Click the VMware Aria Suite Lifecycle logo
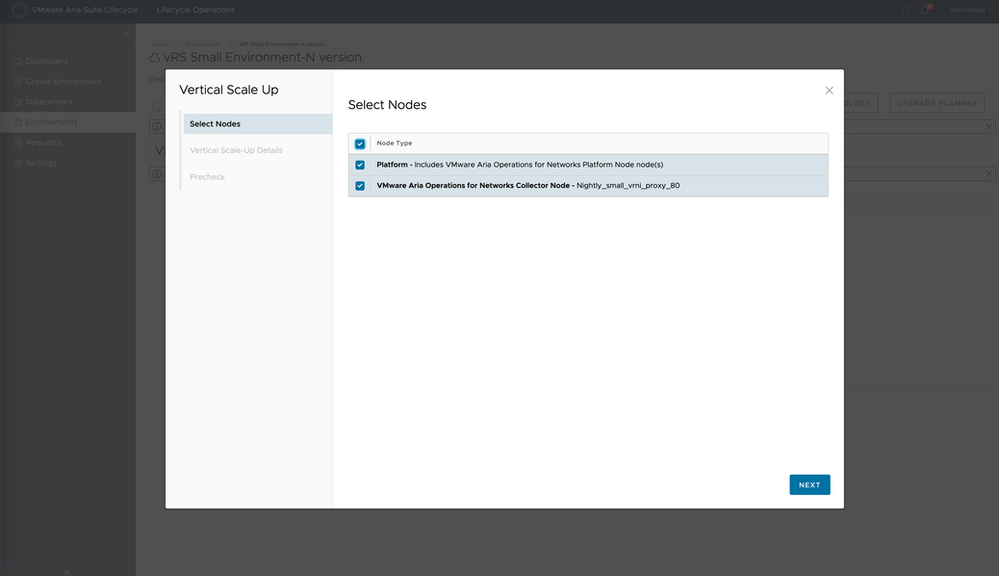999x576 pixels. point(18,10)
